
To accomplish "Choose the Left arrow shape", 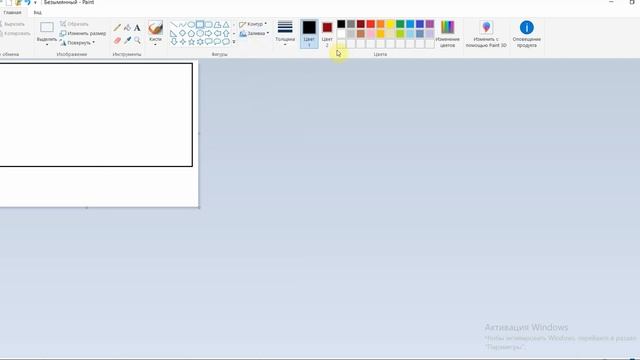I will 217,33.
